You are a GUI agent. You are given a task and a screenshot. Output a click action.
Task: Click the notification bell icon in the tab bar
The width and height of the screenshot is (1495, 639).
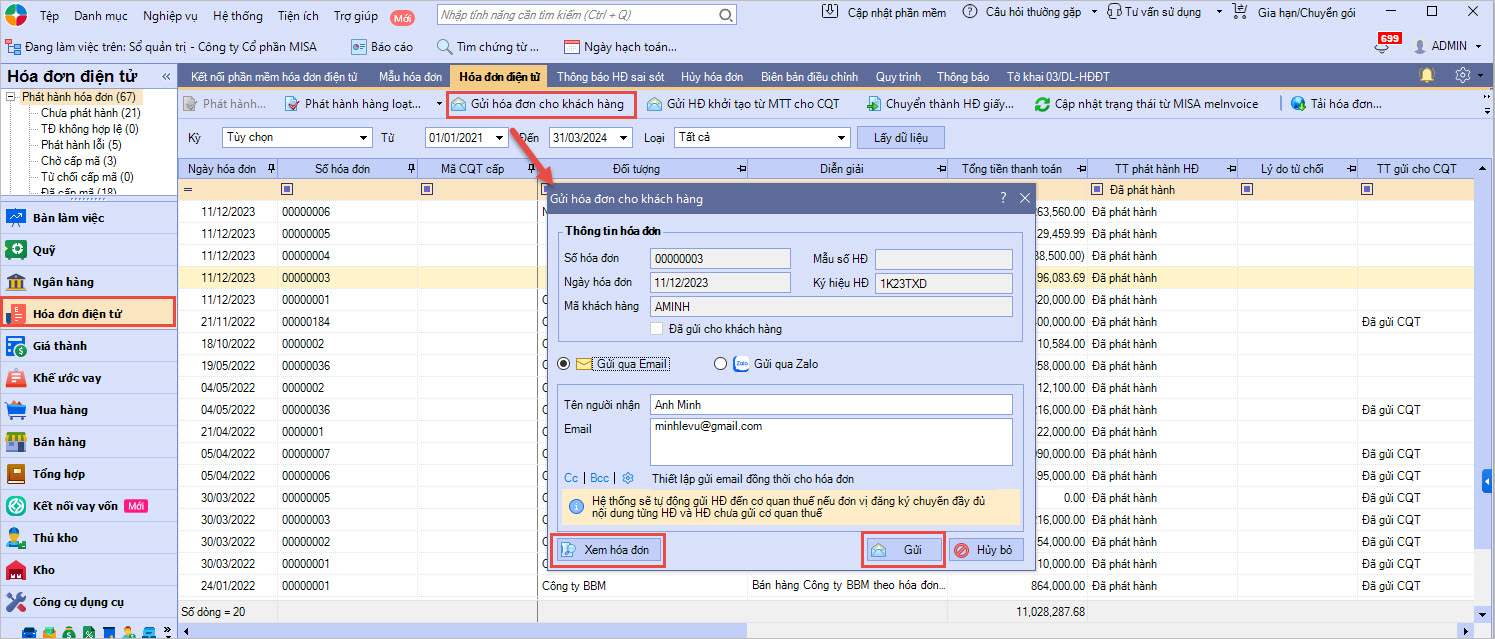click(x=1426, y=76)
